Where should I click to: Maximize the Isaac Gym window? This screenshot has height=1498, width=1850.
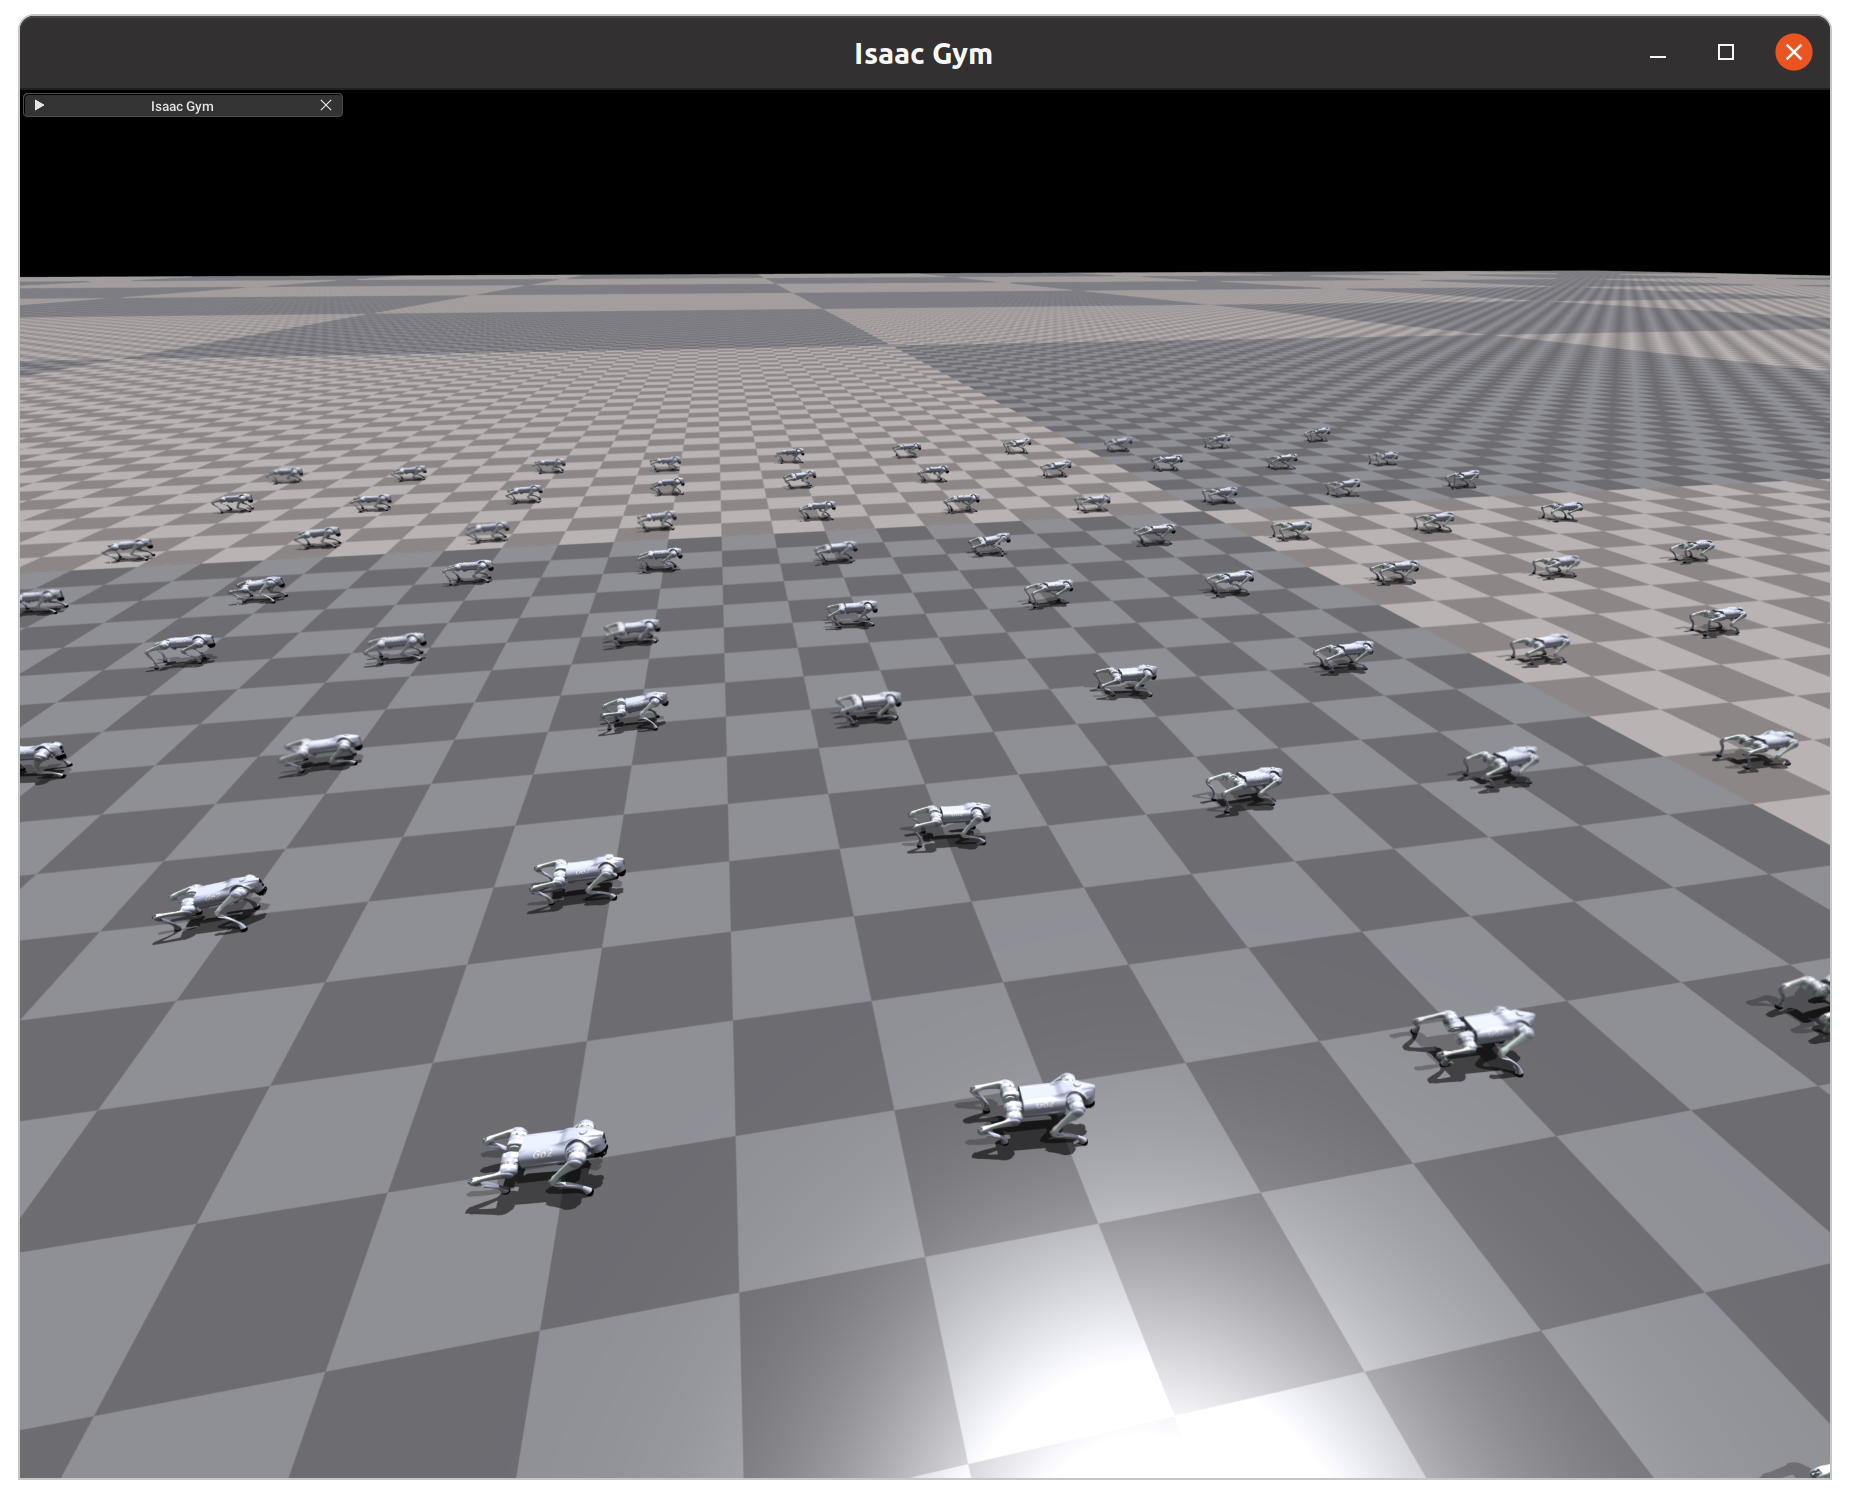point(1725,53)
